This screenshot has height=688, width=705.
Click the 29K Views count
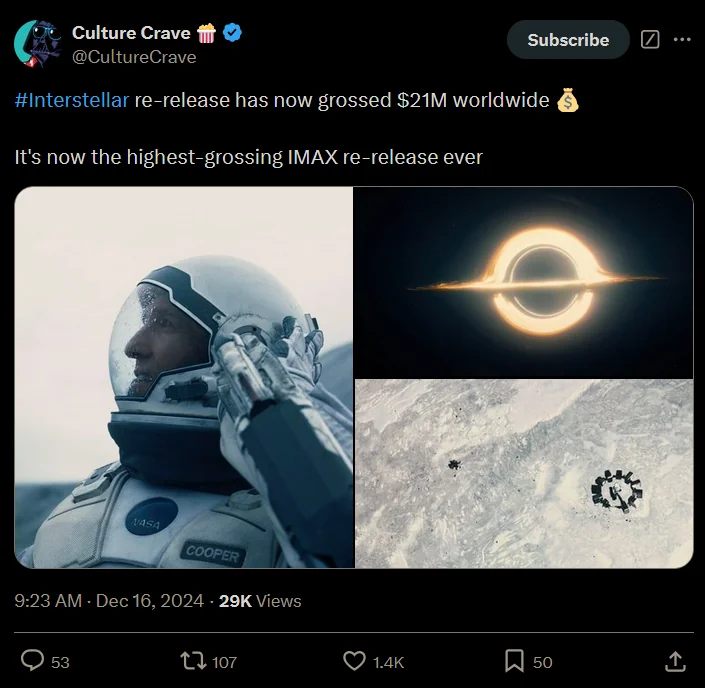click(260, 601)
